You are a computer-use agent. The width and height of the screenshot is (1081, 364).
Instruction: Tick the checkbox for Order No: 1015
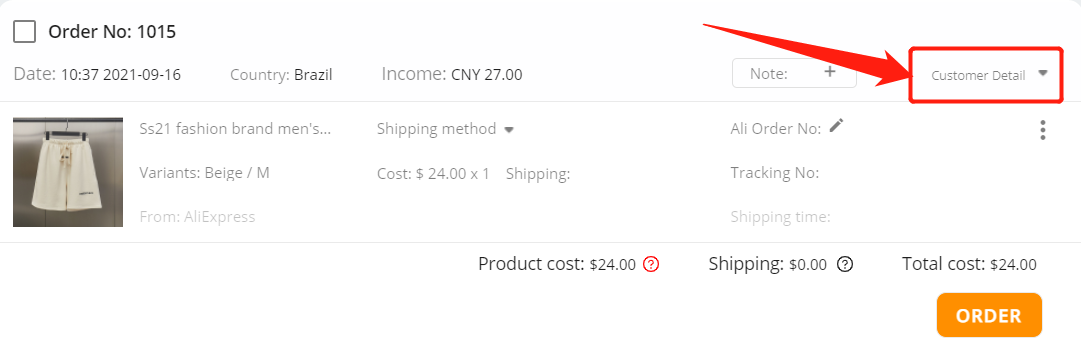coord(24,31)
